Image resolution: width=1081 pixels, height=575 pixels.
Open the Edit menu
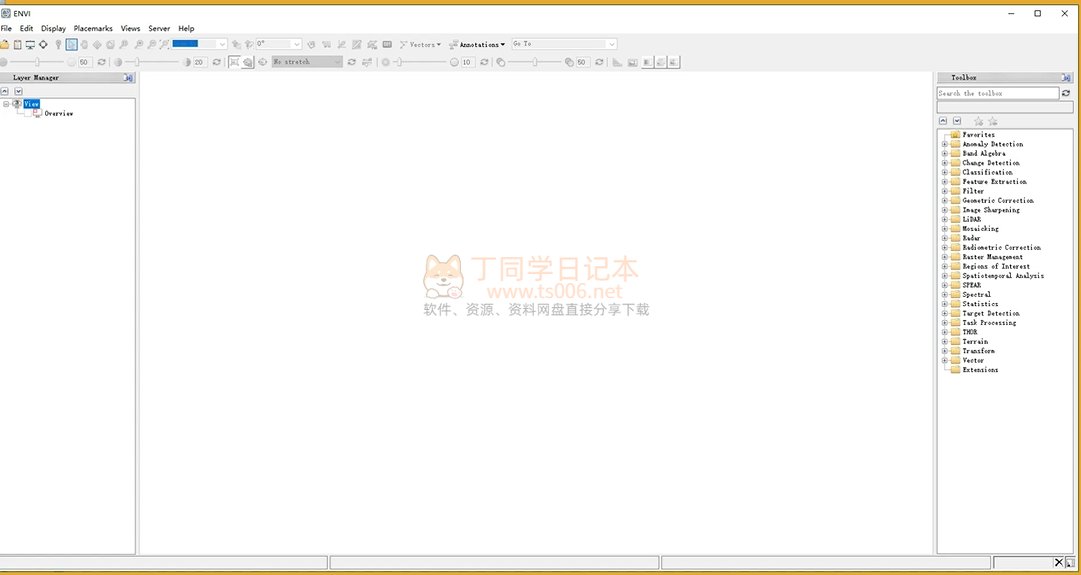coord(26,28)
